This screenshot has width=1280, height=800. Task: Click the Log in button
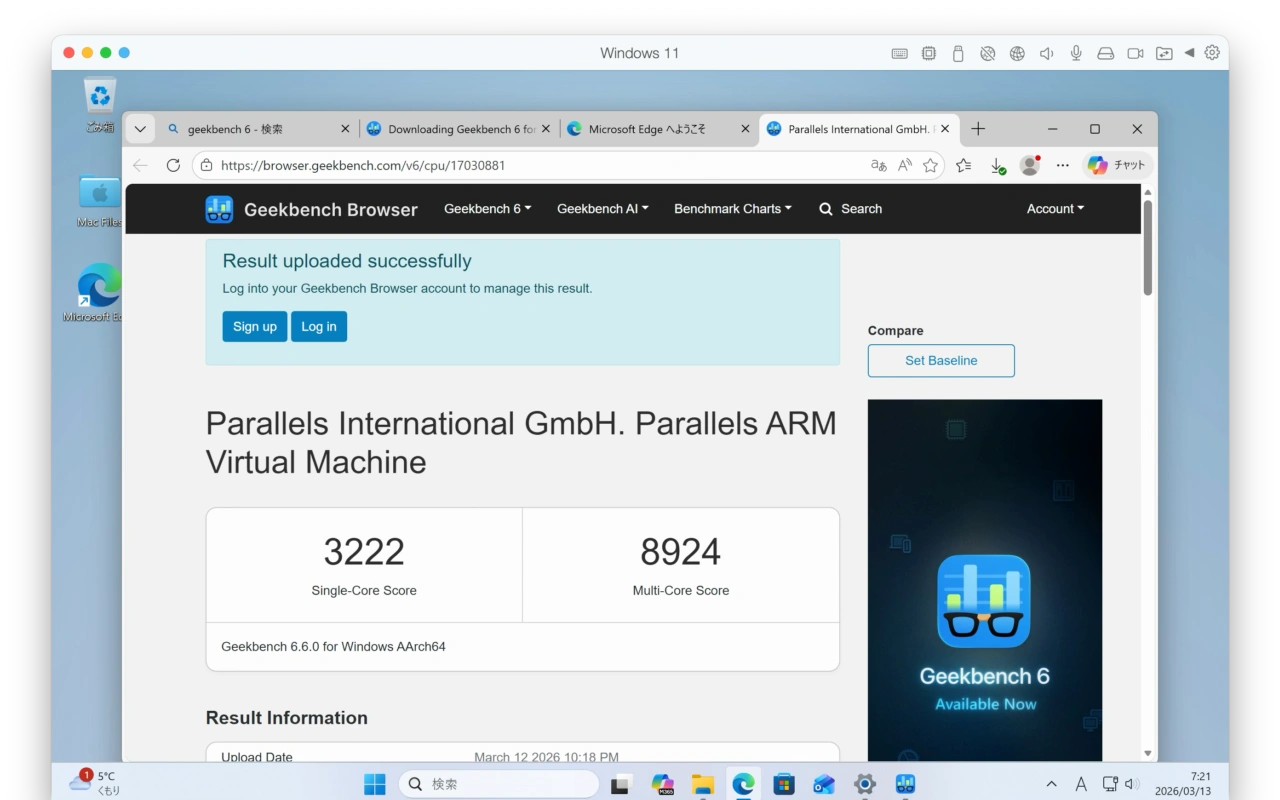click(x=318, y=327)
